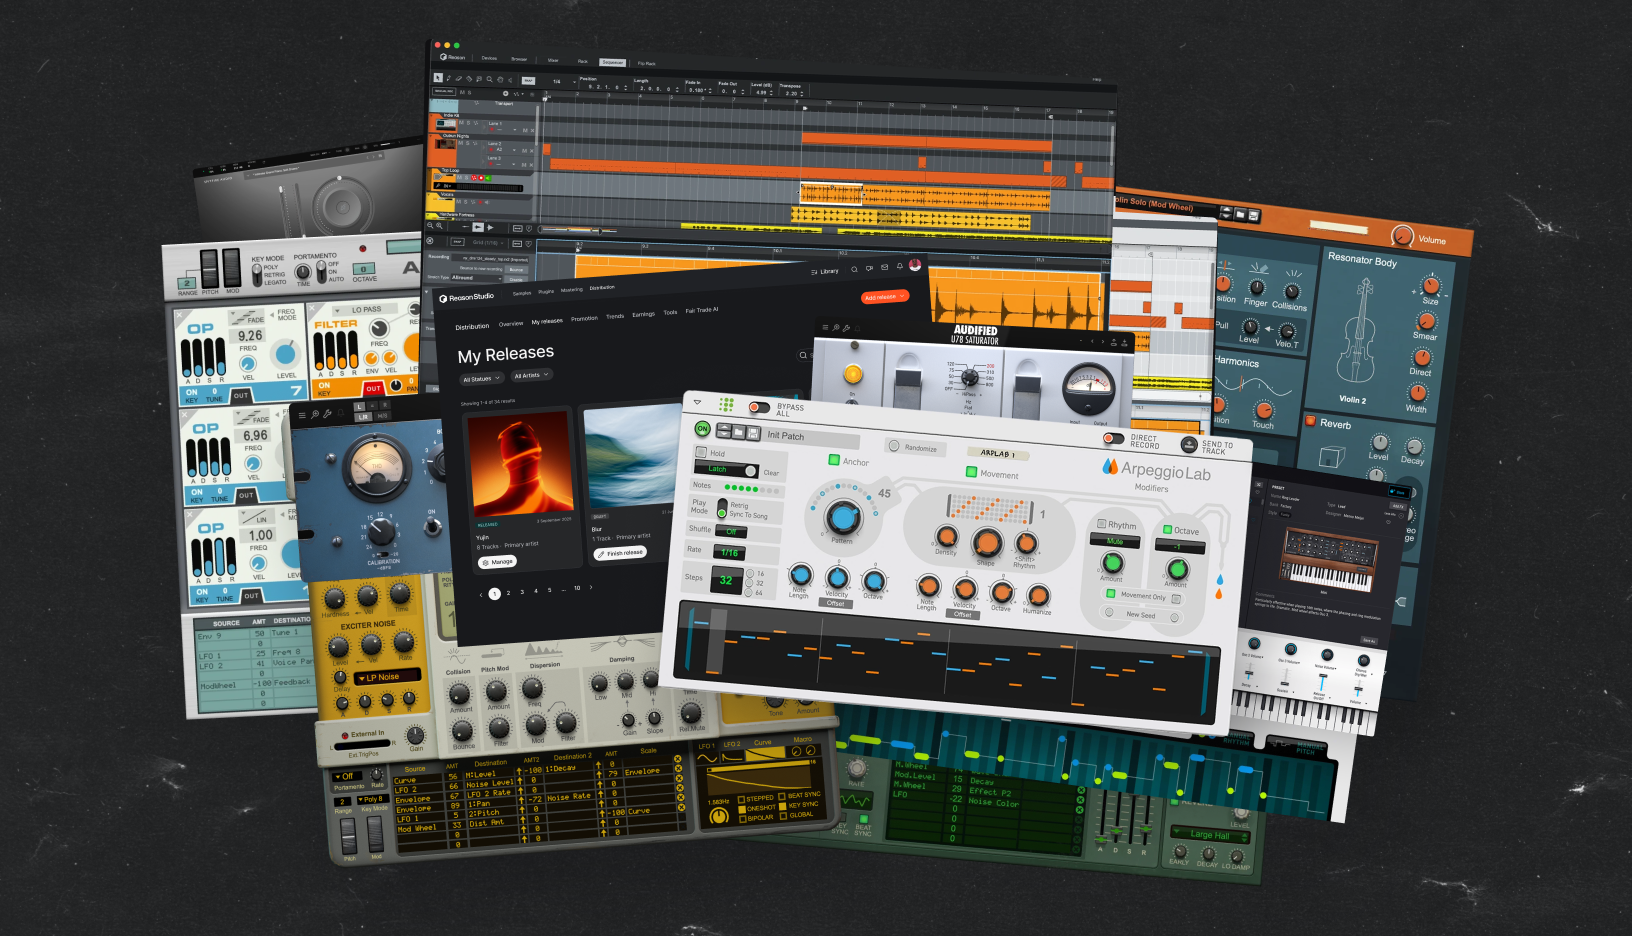Open the Add release dropdown button
The height and width of the screenshot is (936, 1632).
click(x=884, y=297)
